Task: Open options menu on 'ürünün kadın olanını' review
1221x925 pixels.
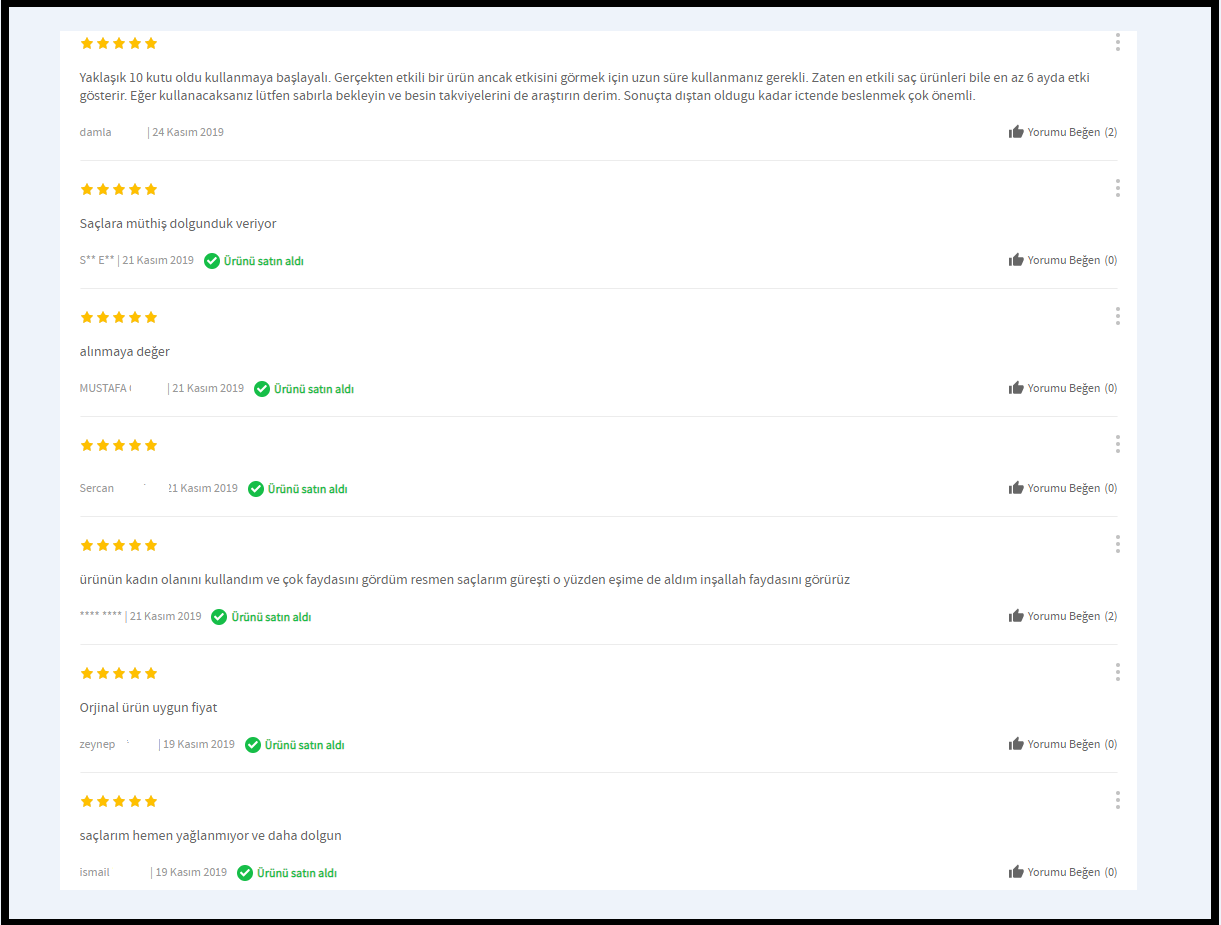Action: pos(1117,544)
